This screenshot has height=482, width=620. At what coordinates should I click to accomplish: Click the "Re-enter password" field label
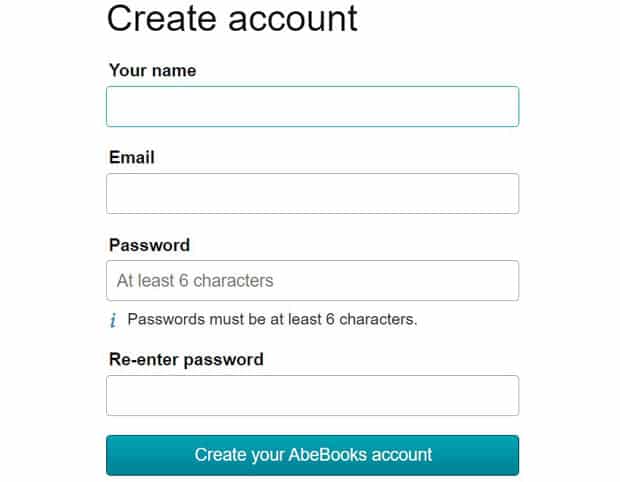[186, 360]
